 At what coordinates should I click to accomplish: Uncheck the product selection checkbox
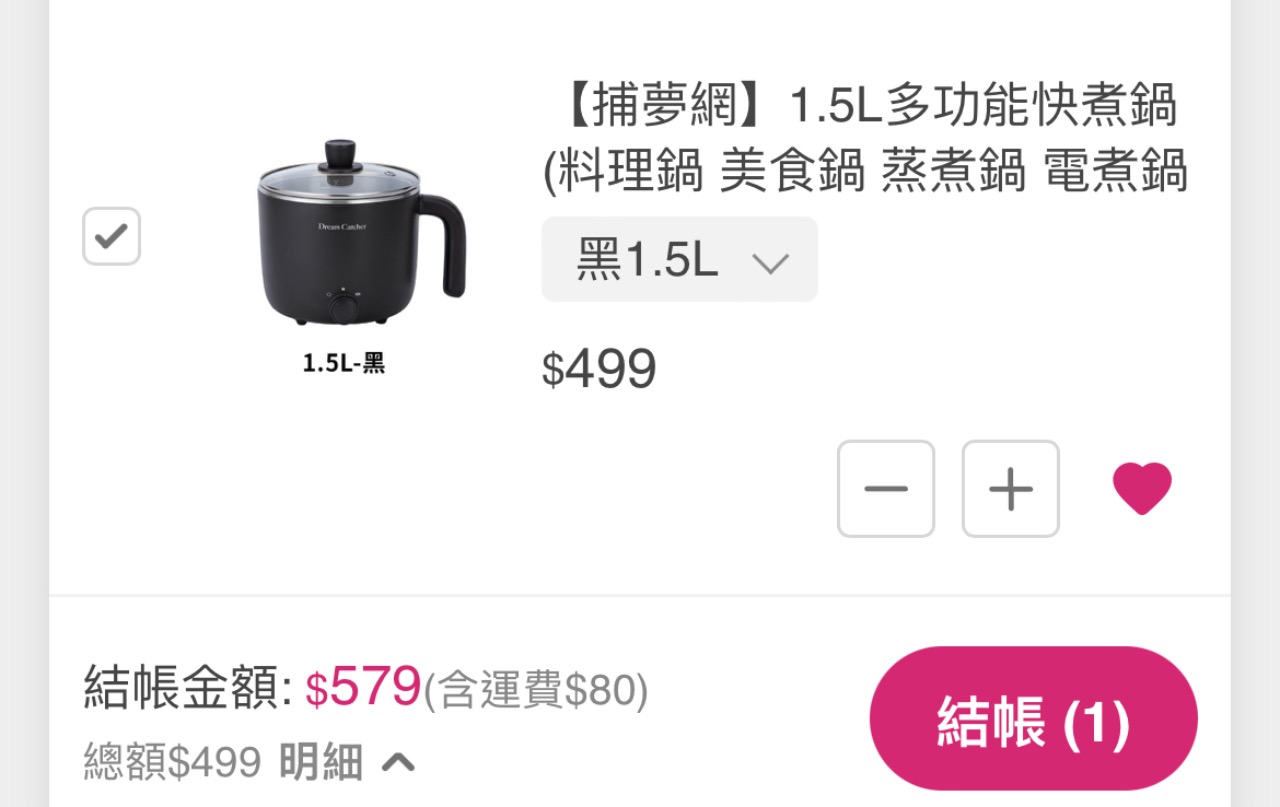click(111, 236)
